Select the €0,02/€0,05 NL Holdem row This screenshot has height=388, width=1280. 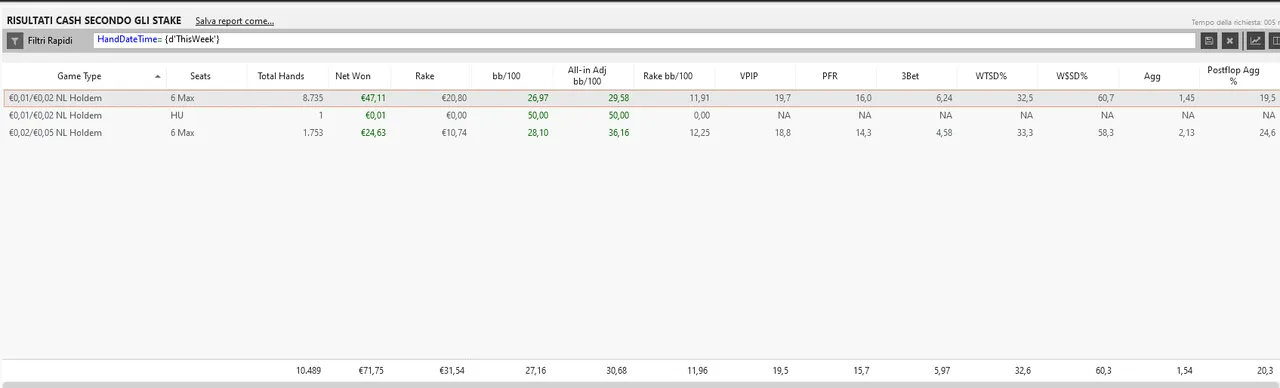[640, 132]
